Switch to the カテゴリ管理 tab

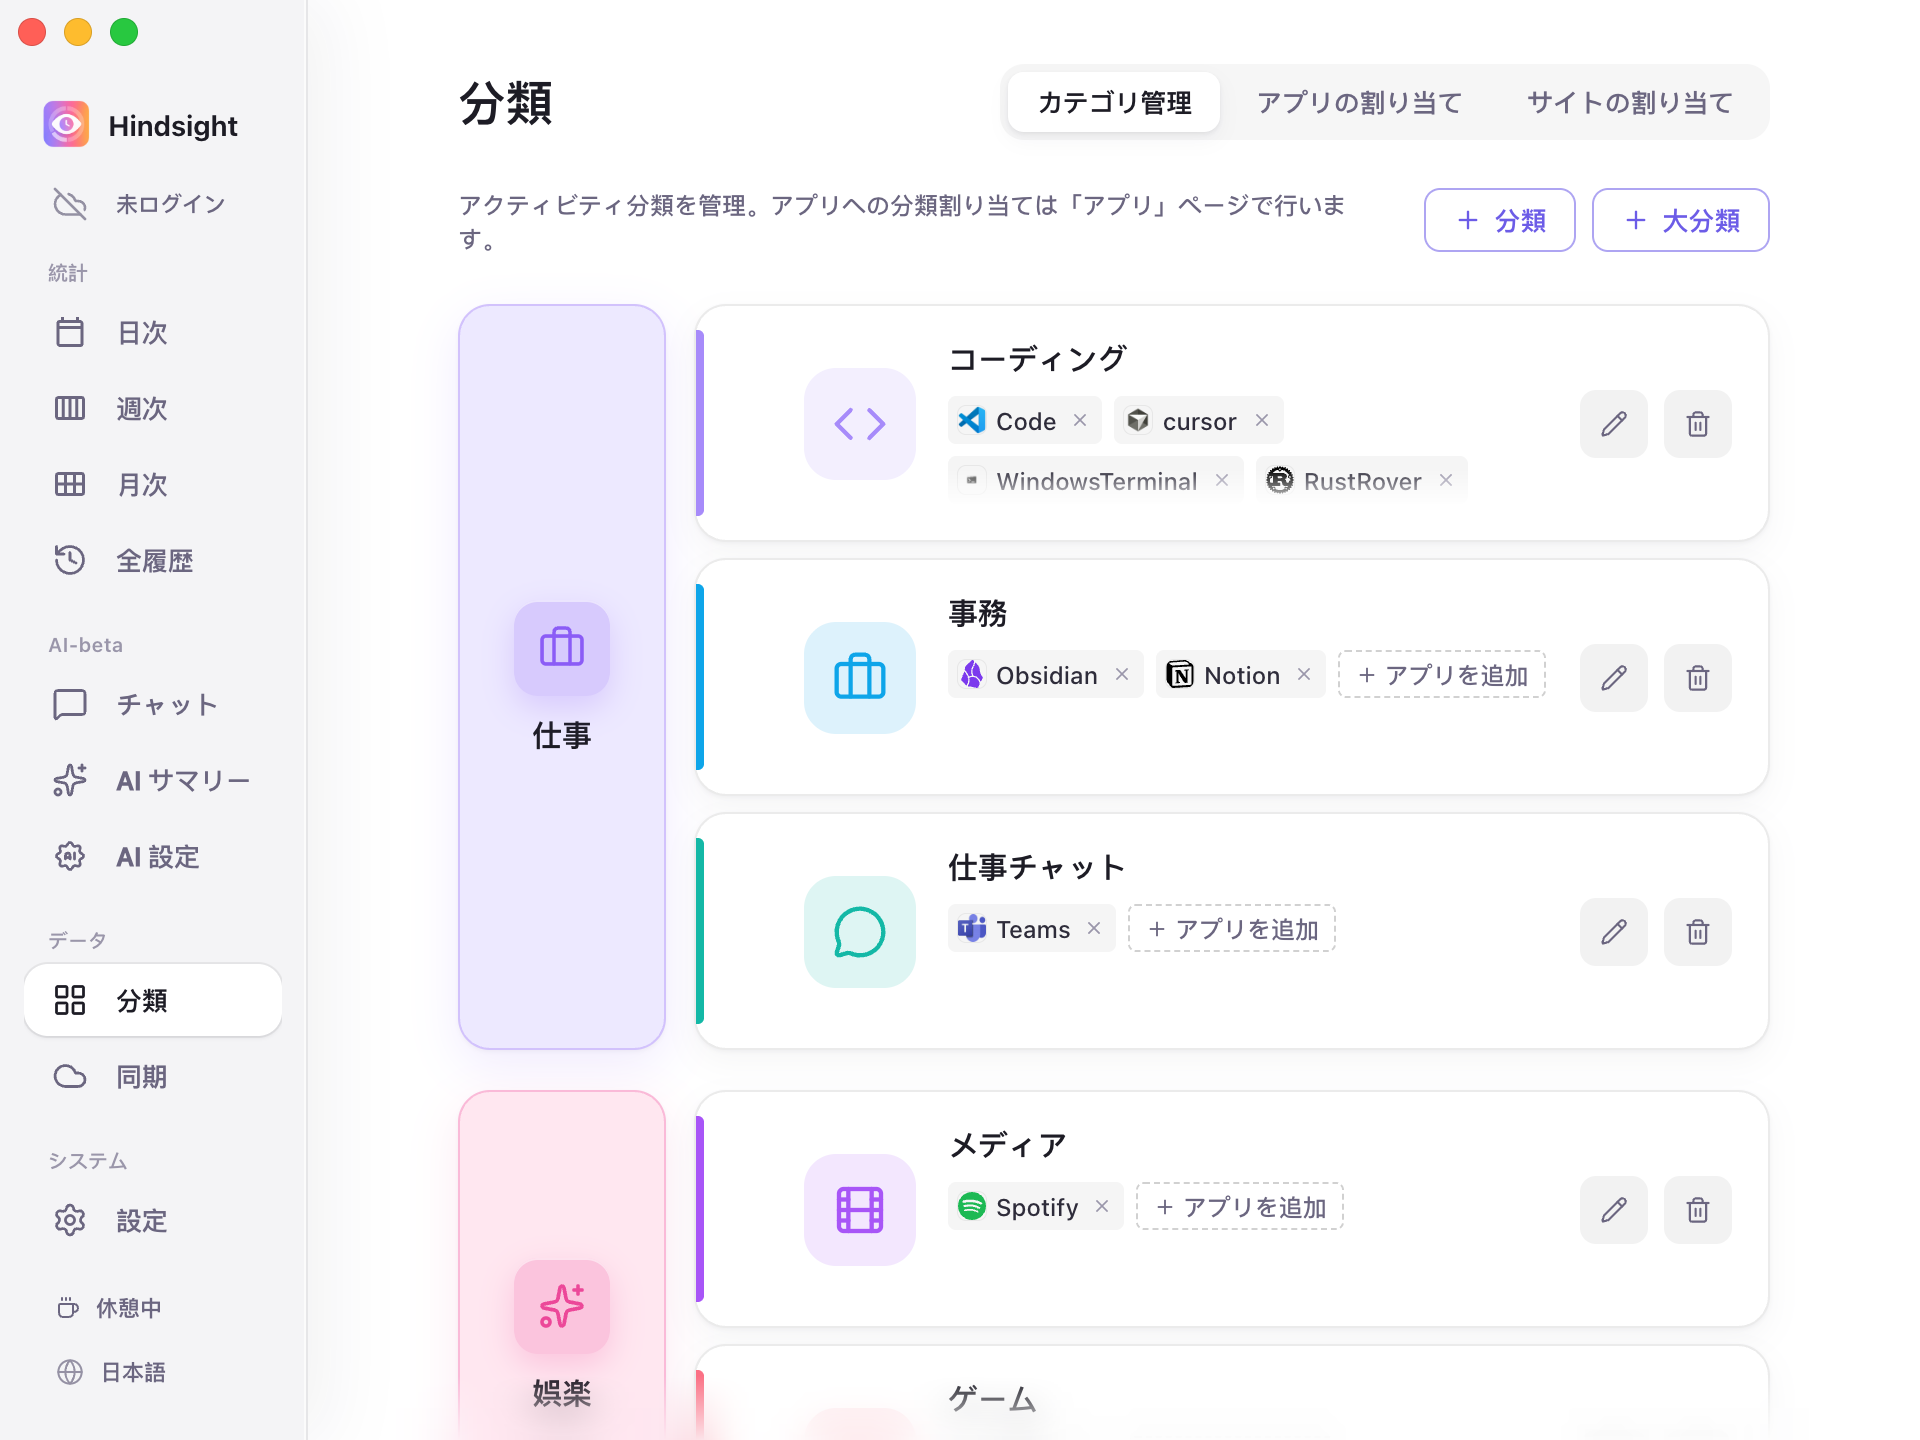(1114, 102)
